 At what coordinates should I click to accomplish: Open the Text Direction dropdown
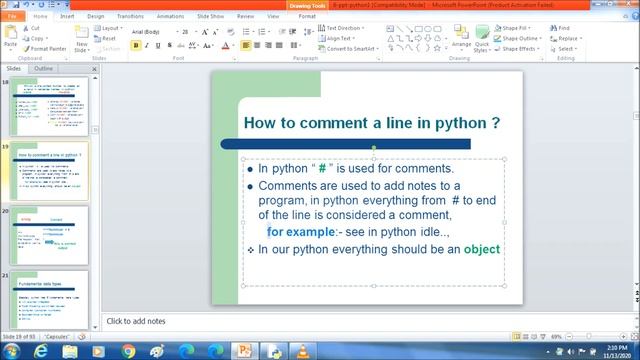(x=341, y=28)
